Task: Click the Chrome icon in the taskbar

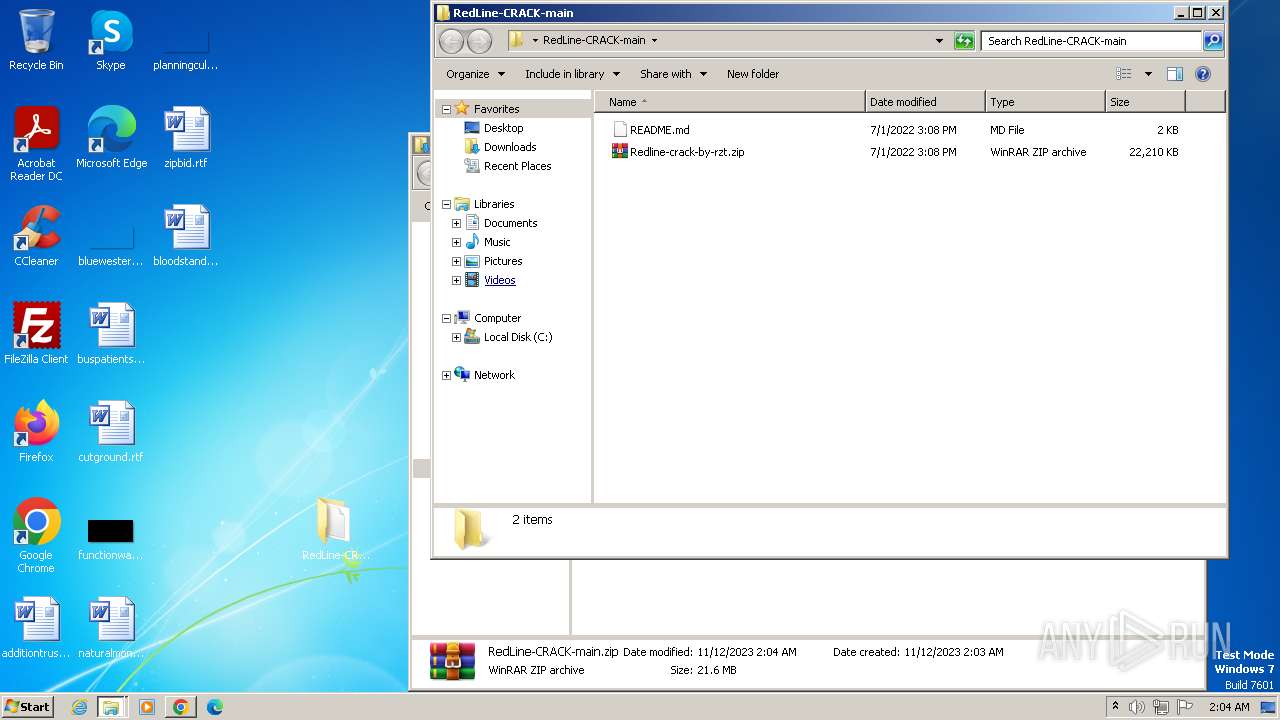Action: point(181,707)
